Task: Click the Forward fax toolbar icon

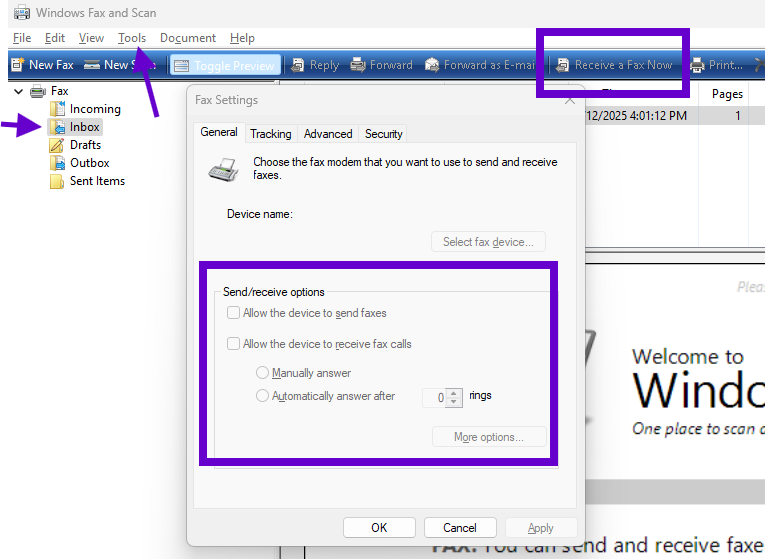Action: pyautogui.click(x=358, y=65)
